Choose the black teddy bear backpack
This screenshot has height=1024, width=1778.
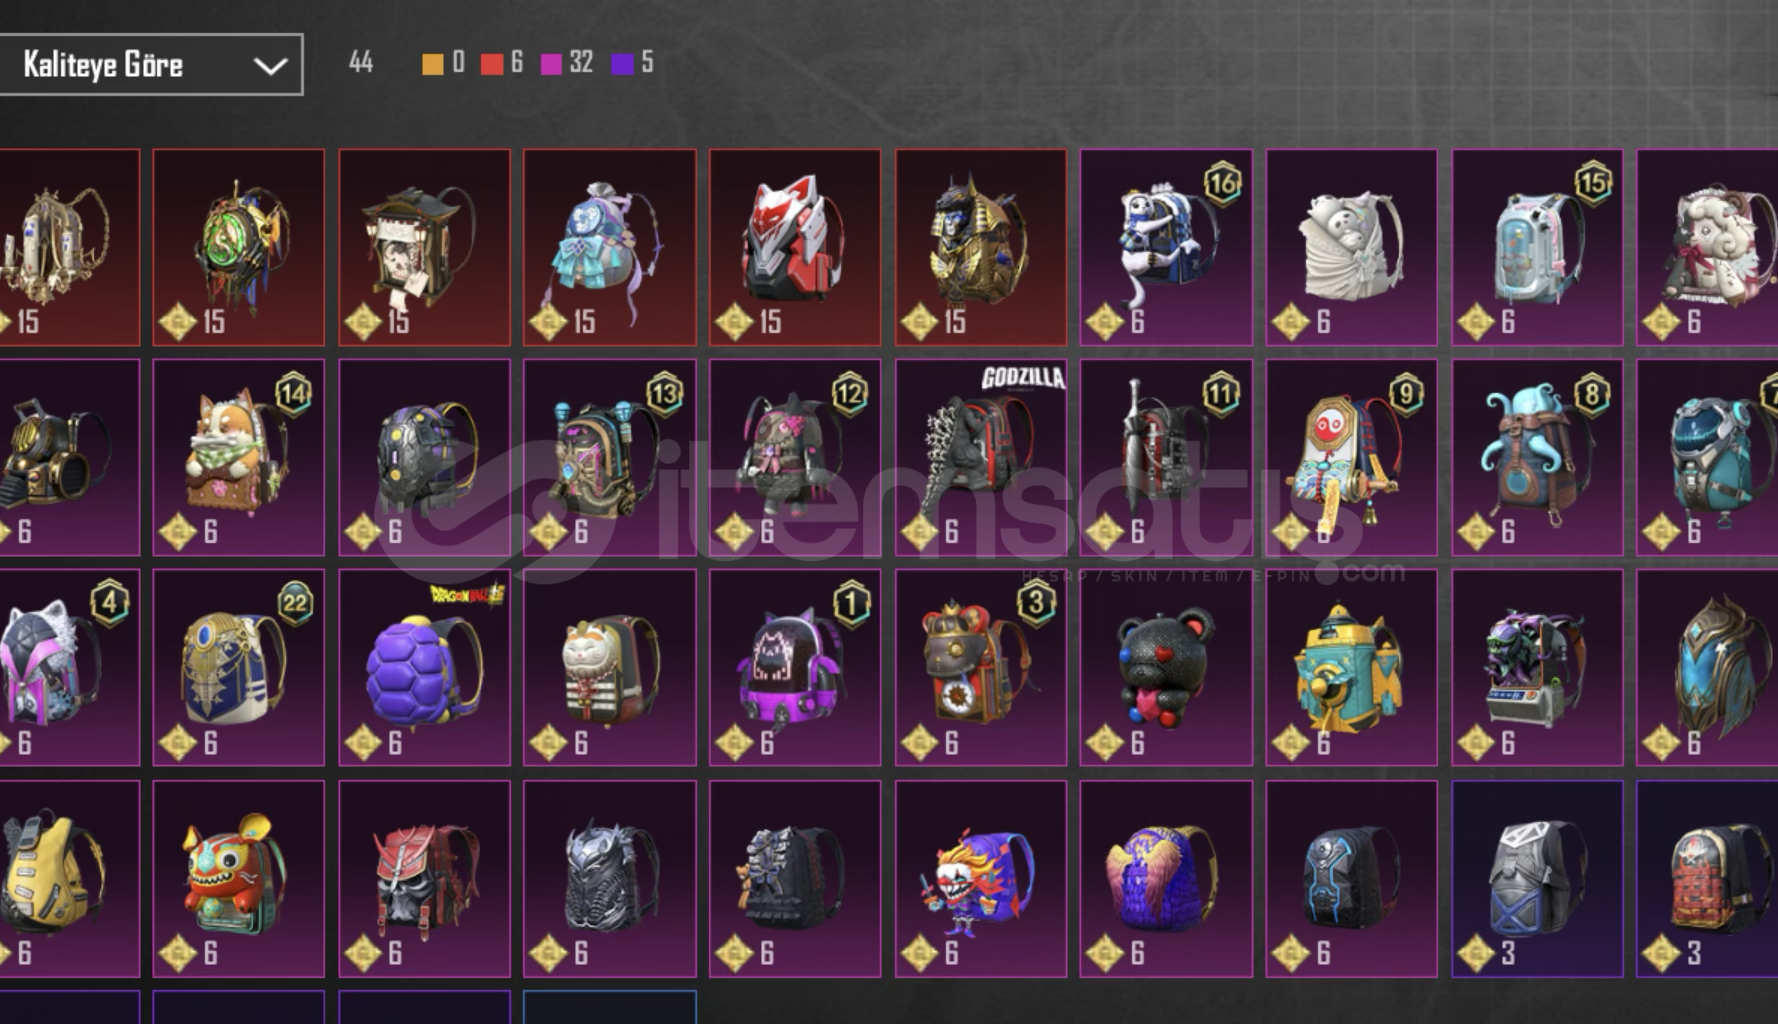point(1166,667)
